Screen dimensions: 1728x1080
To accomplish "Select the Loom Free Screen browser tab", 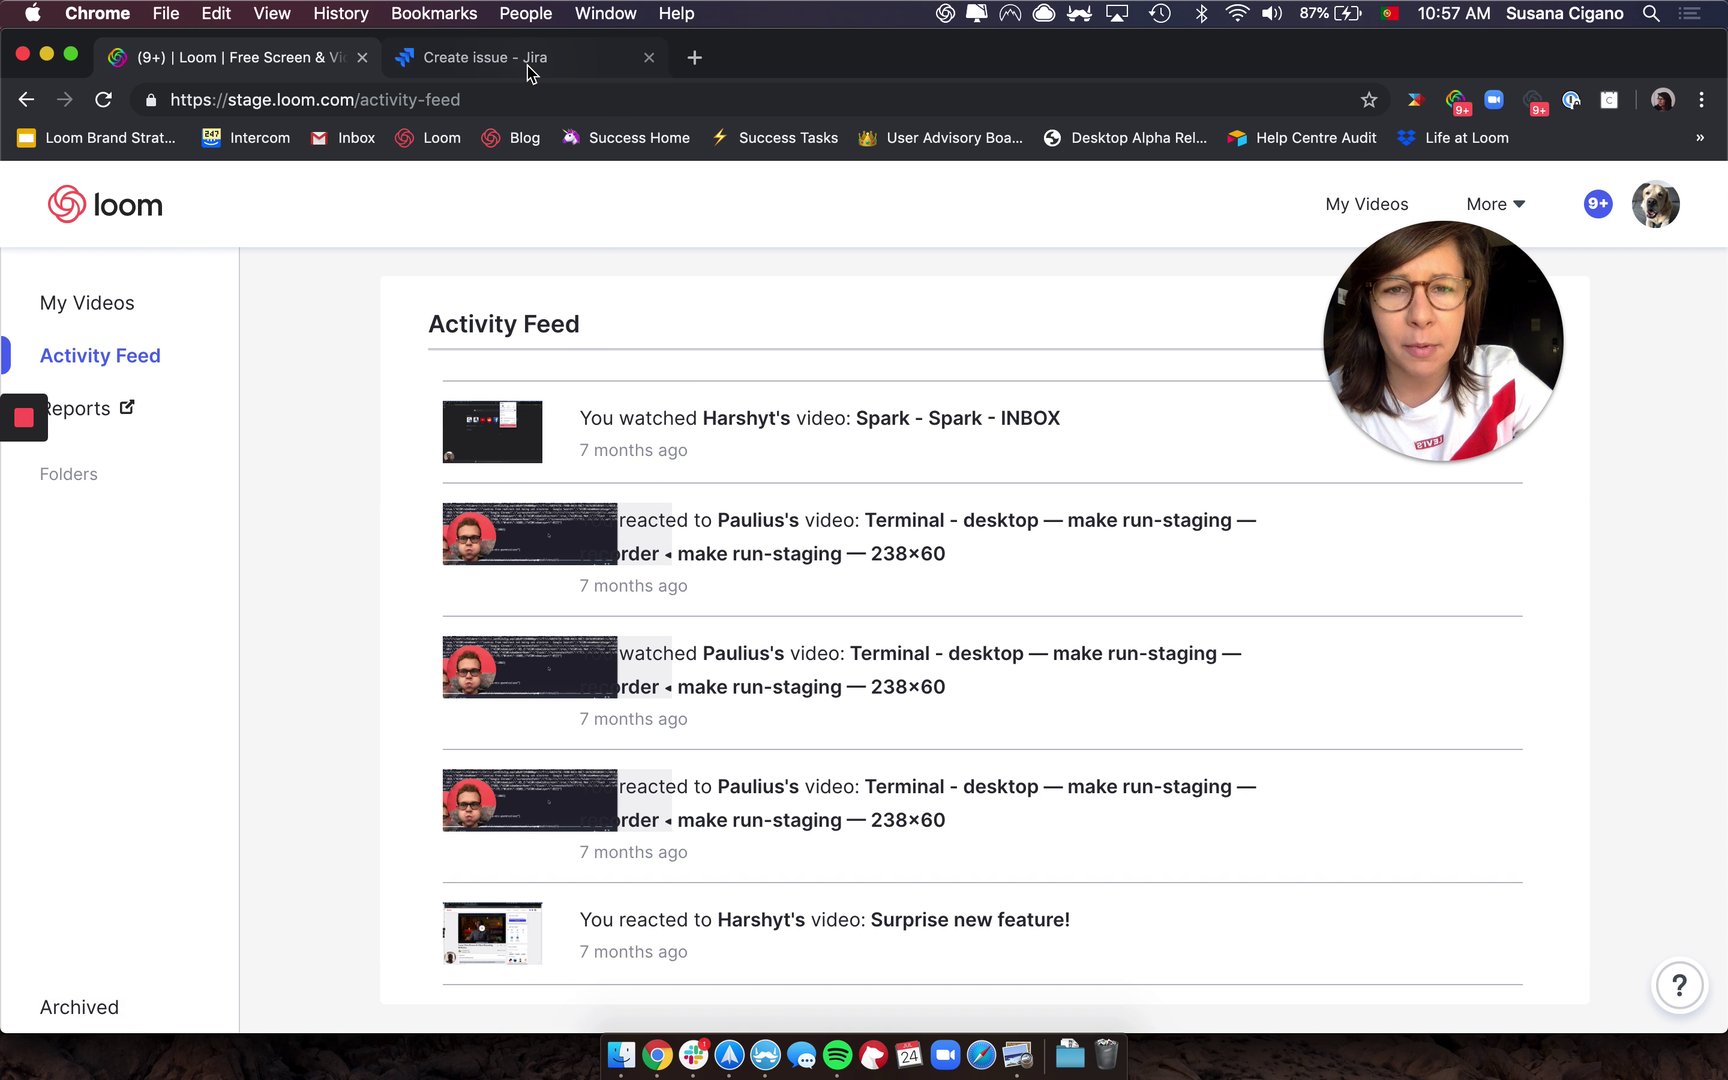I will [x=238, y=58].
